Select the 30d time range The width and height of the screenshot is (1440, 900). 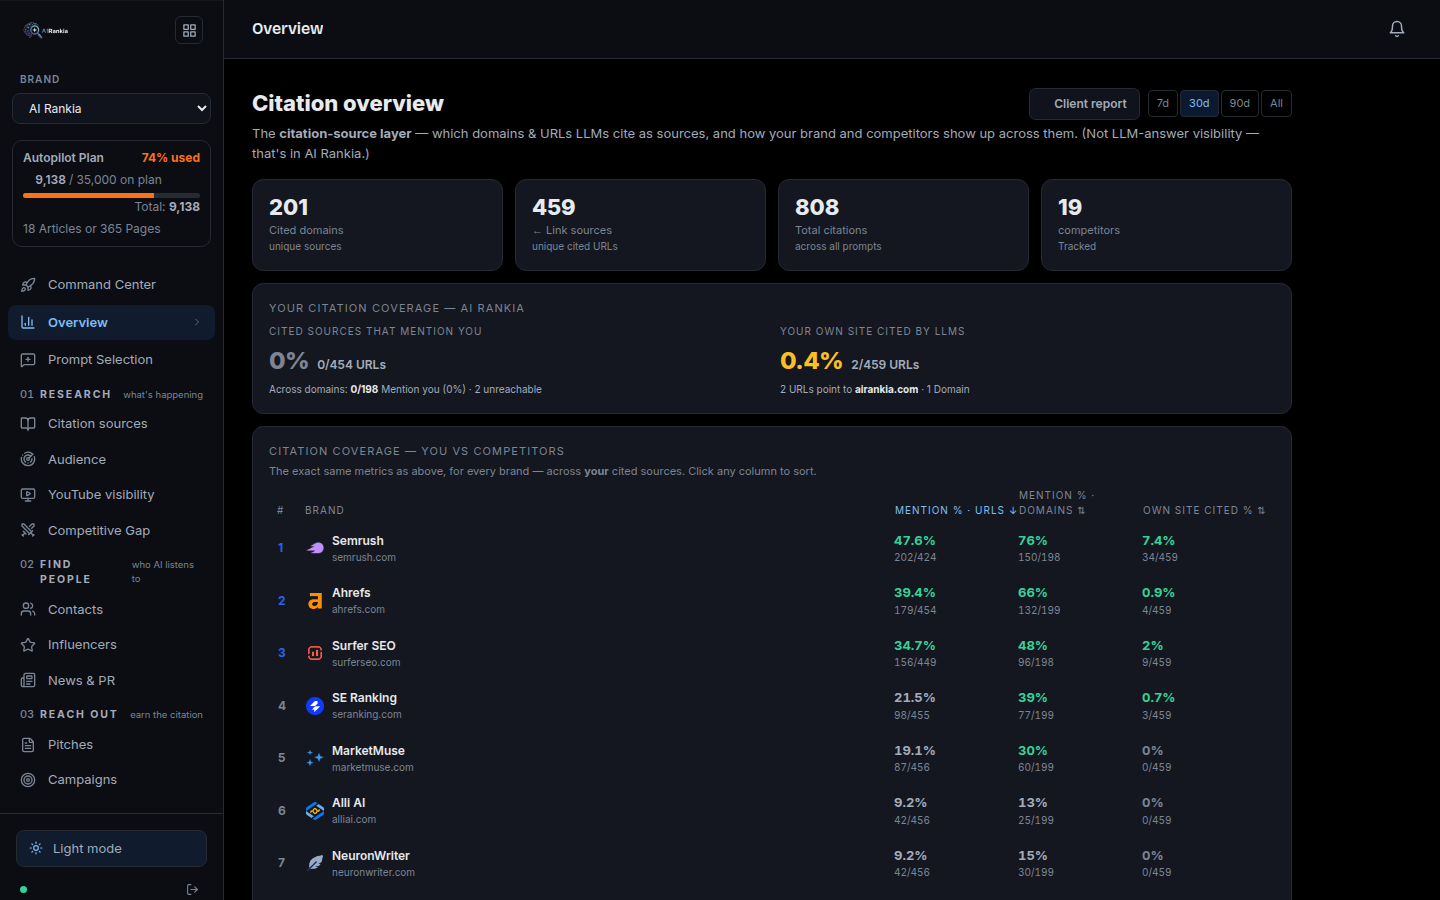pos(1199,104)
